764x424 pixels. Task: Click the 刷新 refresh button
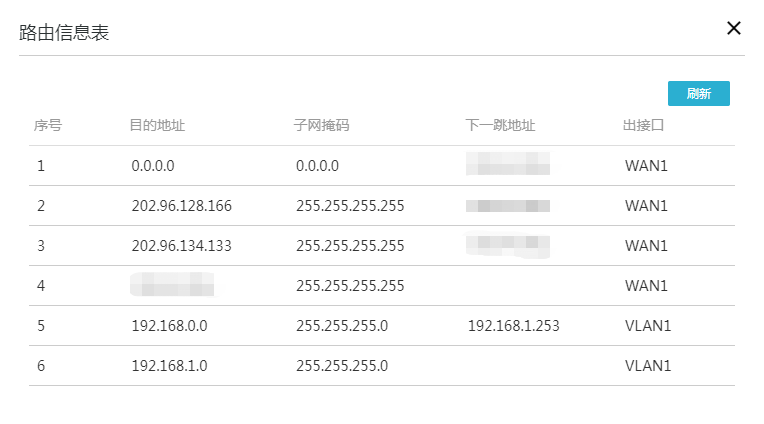698,94
